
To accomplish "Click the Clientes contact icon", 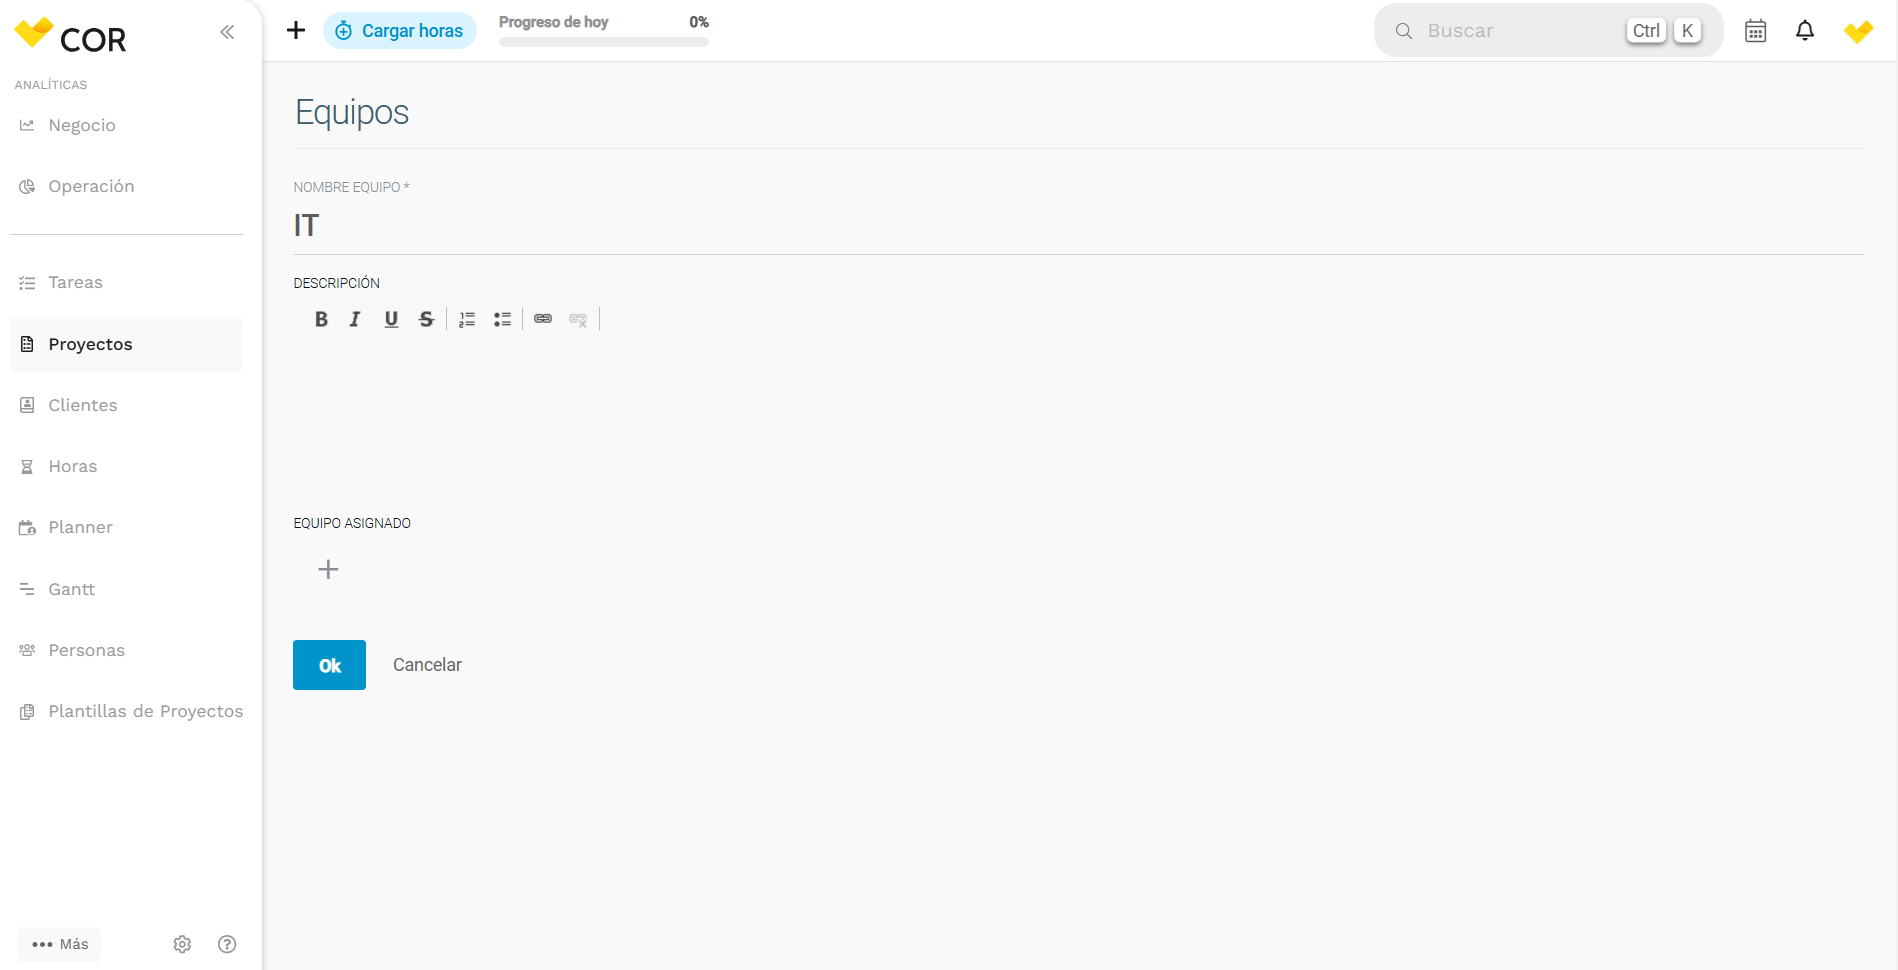I will 27,405.
